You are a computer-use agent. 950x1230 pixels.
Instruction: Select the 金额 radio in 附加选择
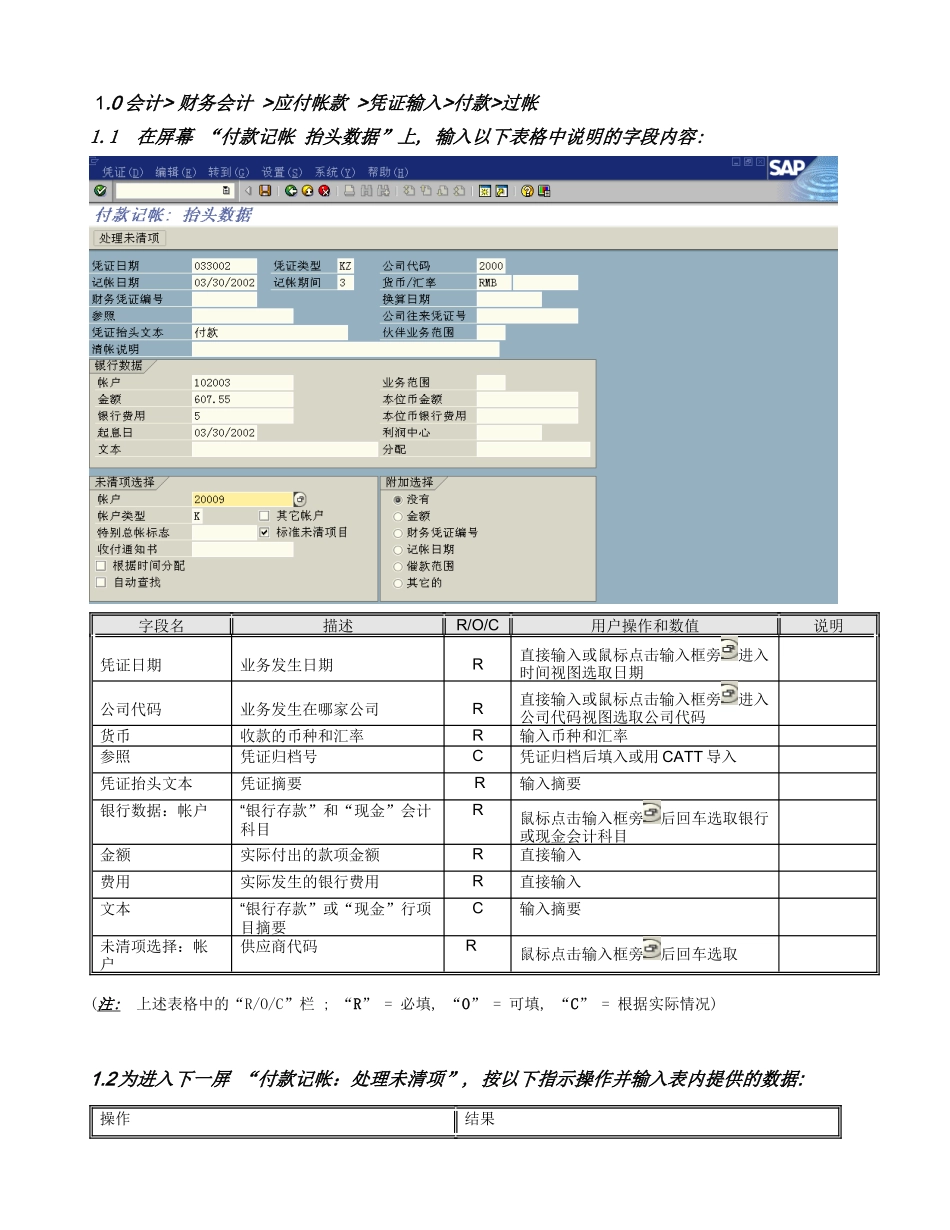click(x=397, y=516)
